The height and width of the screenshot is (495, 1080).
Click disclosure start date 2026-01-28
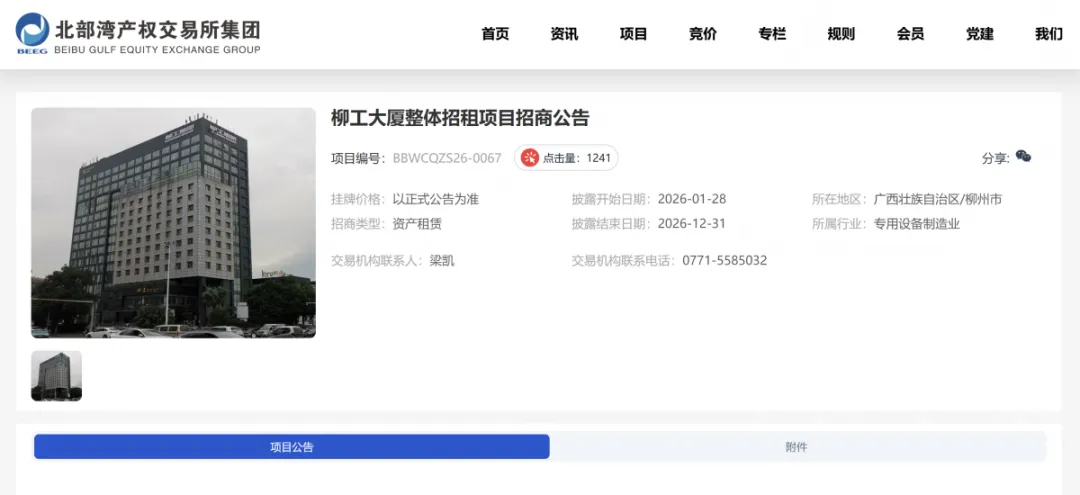pyautogui.click(x=692, y=200)
